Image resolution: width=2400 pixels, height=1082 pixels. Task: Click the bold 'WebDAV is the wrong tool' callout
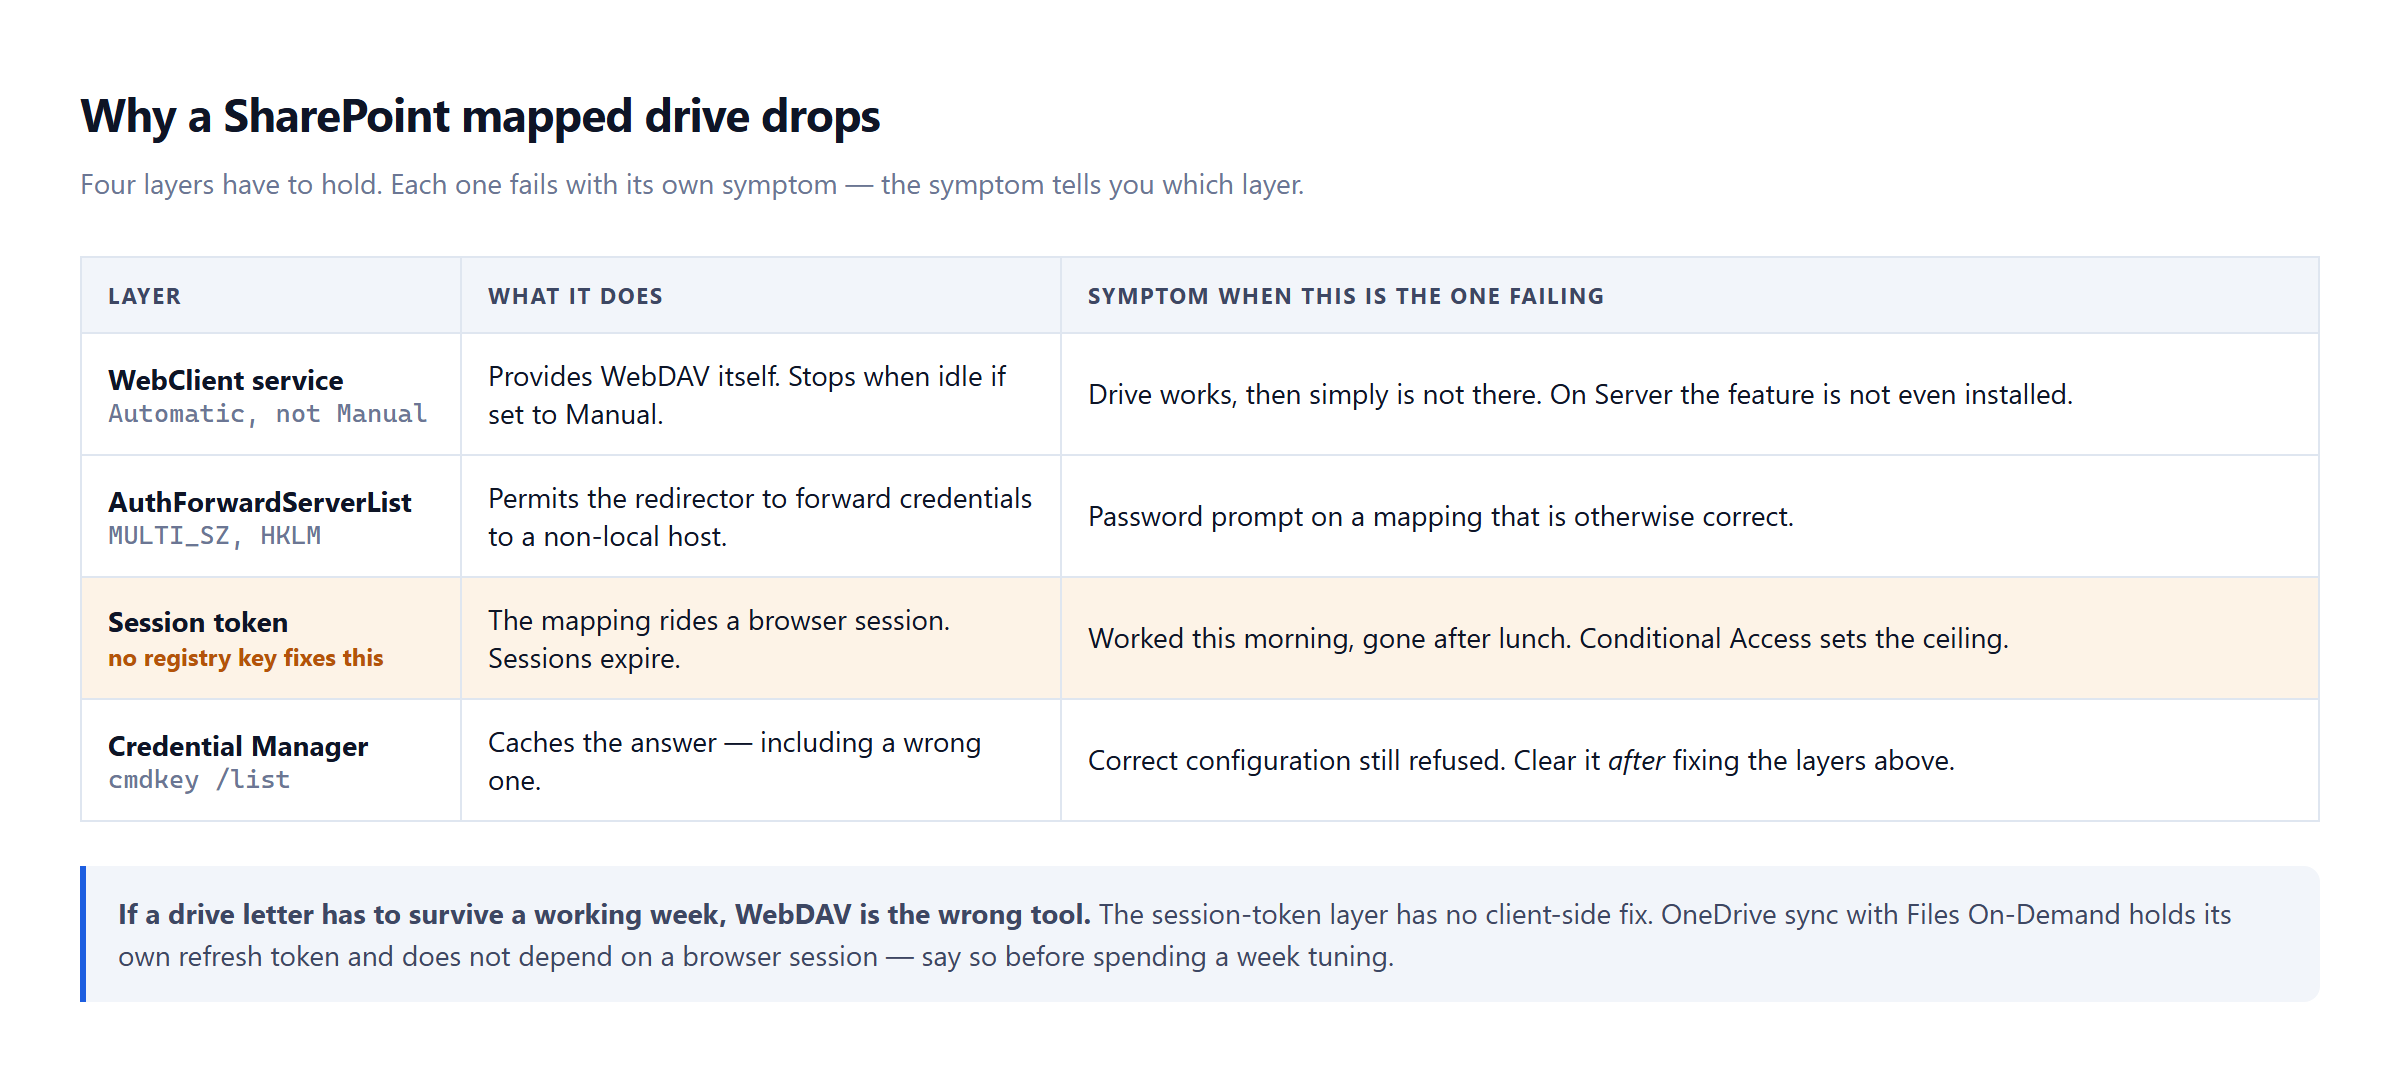tap(604, 914)
